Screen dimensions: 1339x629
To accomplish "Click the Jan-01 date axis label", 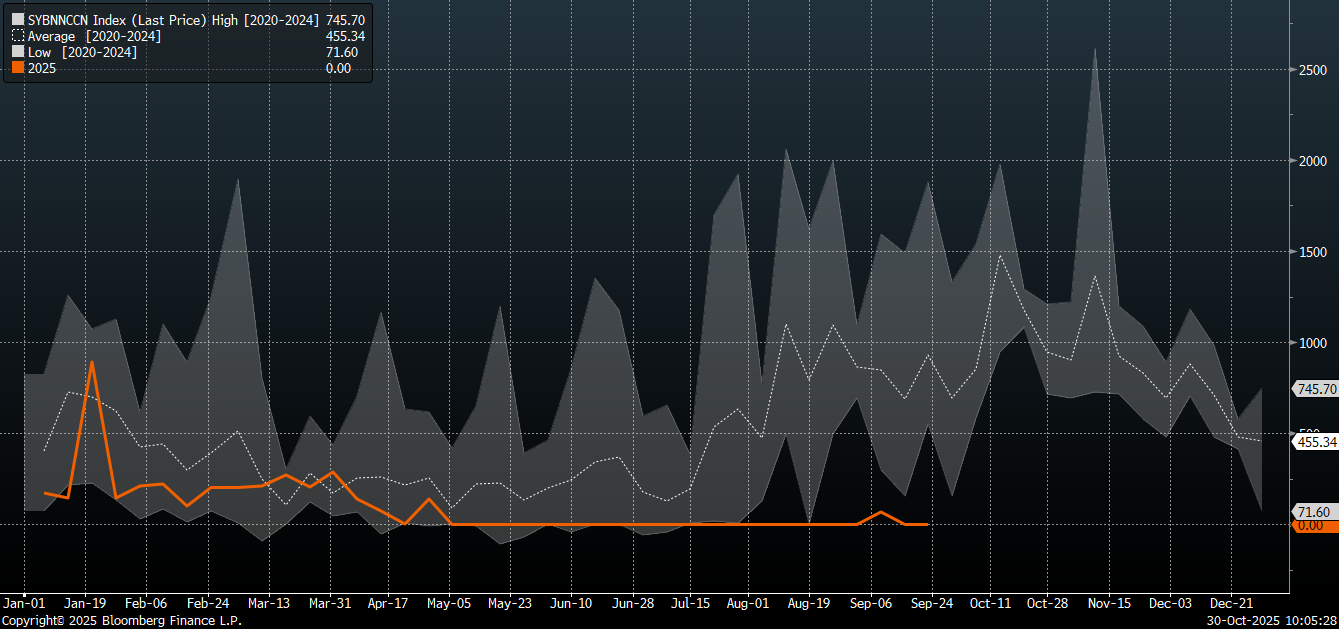I will coord(24,604).
